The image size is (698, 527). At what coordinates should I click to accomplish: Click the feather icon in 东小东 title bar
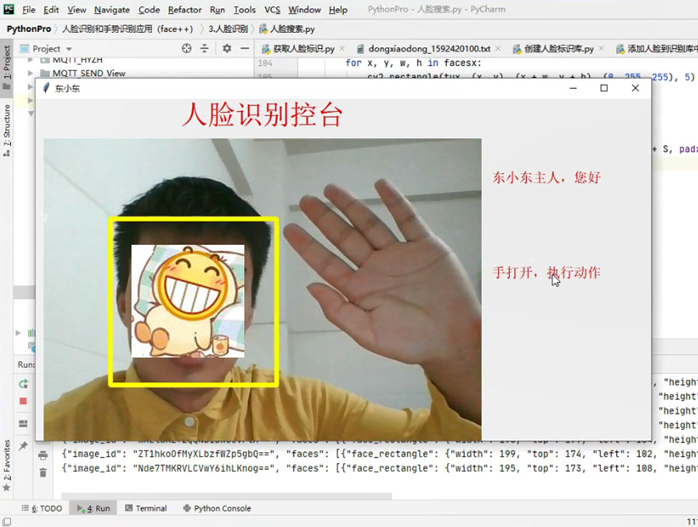click(x=45, y=88)
